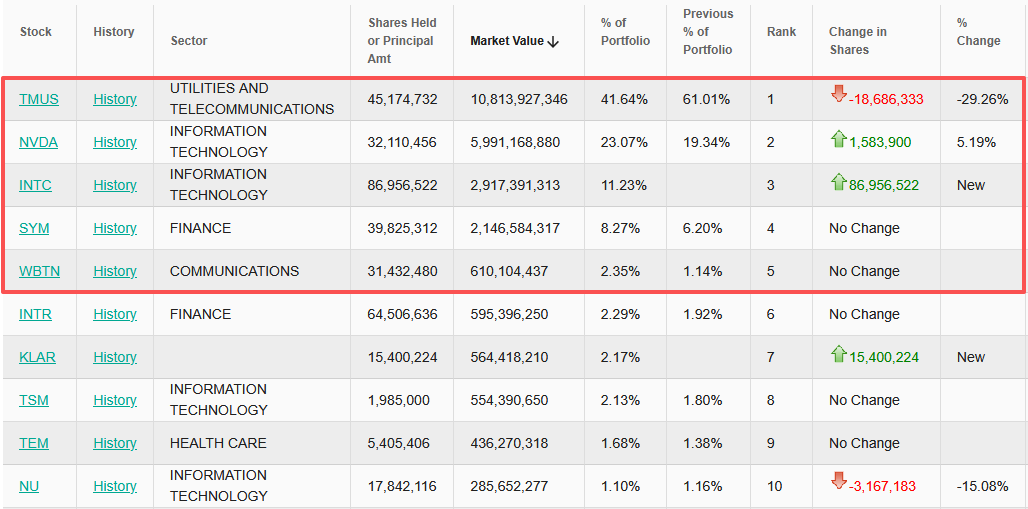Open the TMUS stock link
Screen dimensions: 1028x509
39,99
